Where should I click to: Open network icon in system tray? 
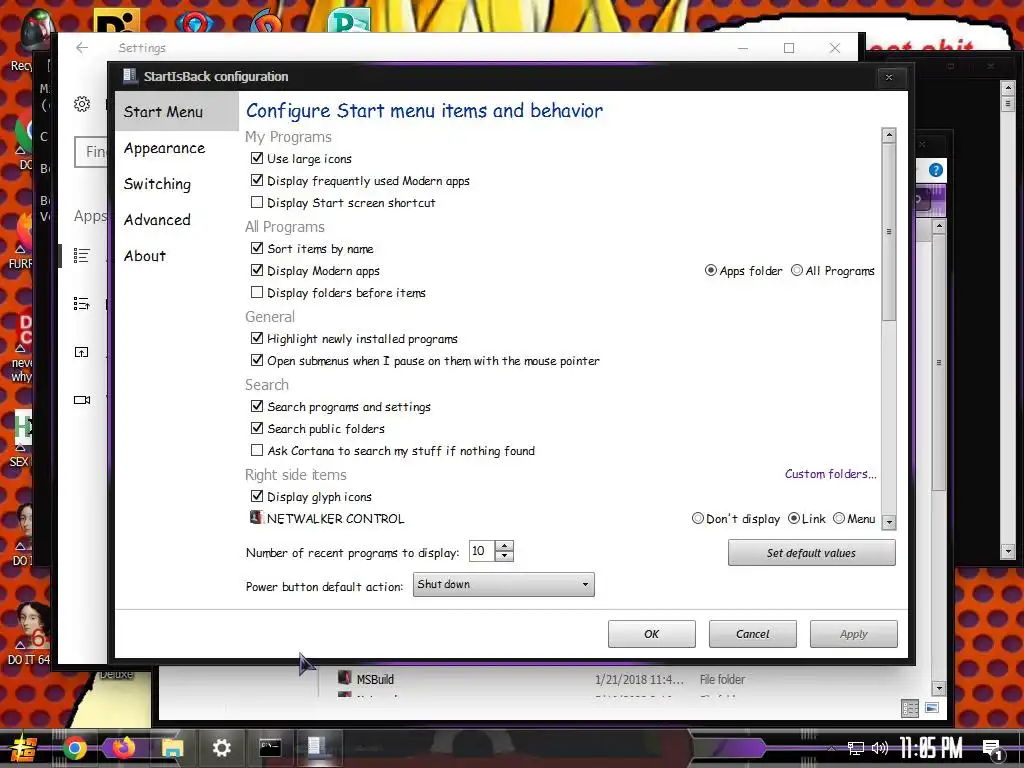(x=856, y=748)
